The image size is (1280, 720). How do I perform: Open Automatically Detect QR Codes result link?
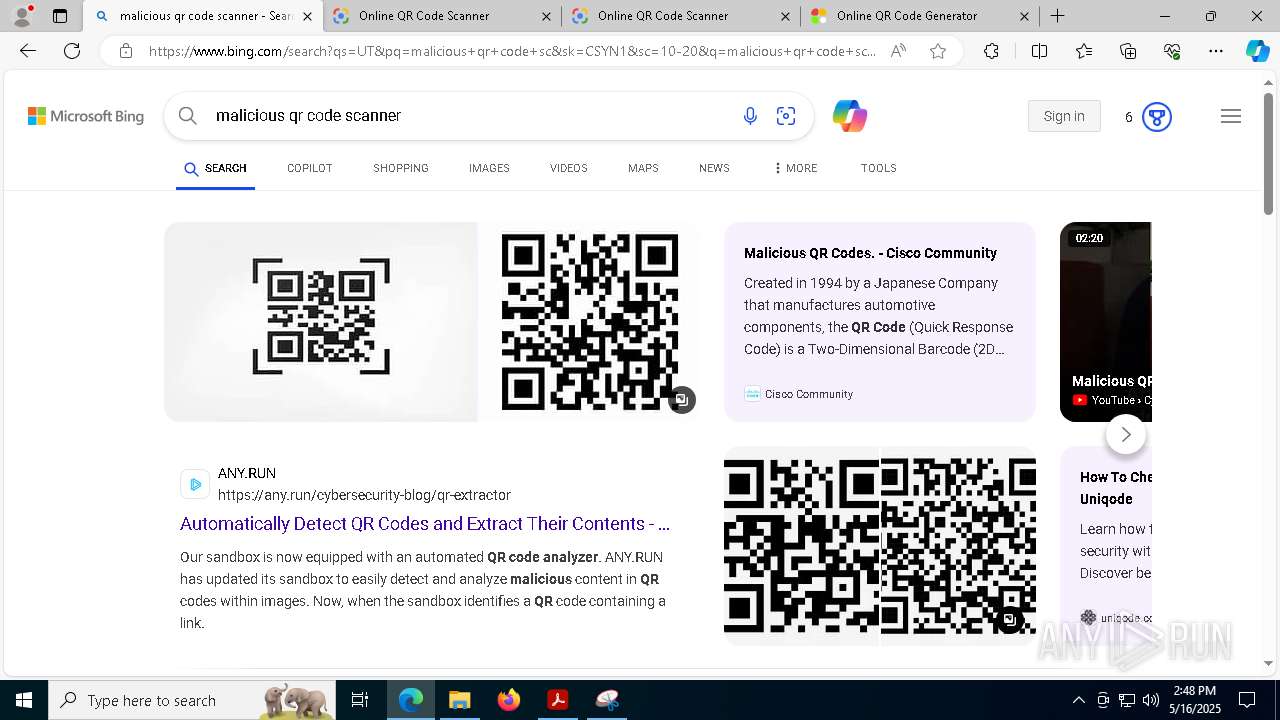425,523
